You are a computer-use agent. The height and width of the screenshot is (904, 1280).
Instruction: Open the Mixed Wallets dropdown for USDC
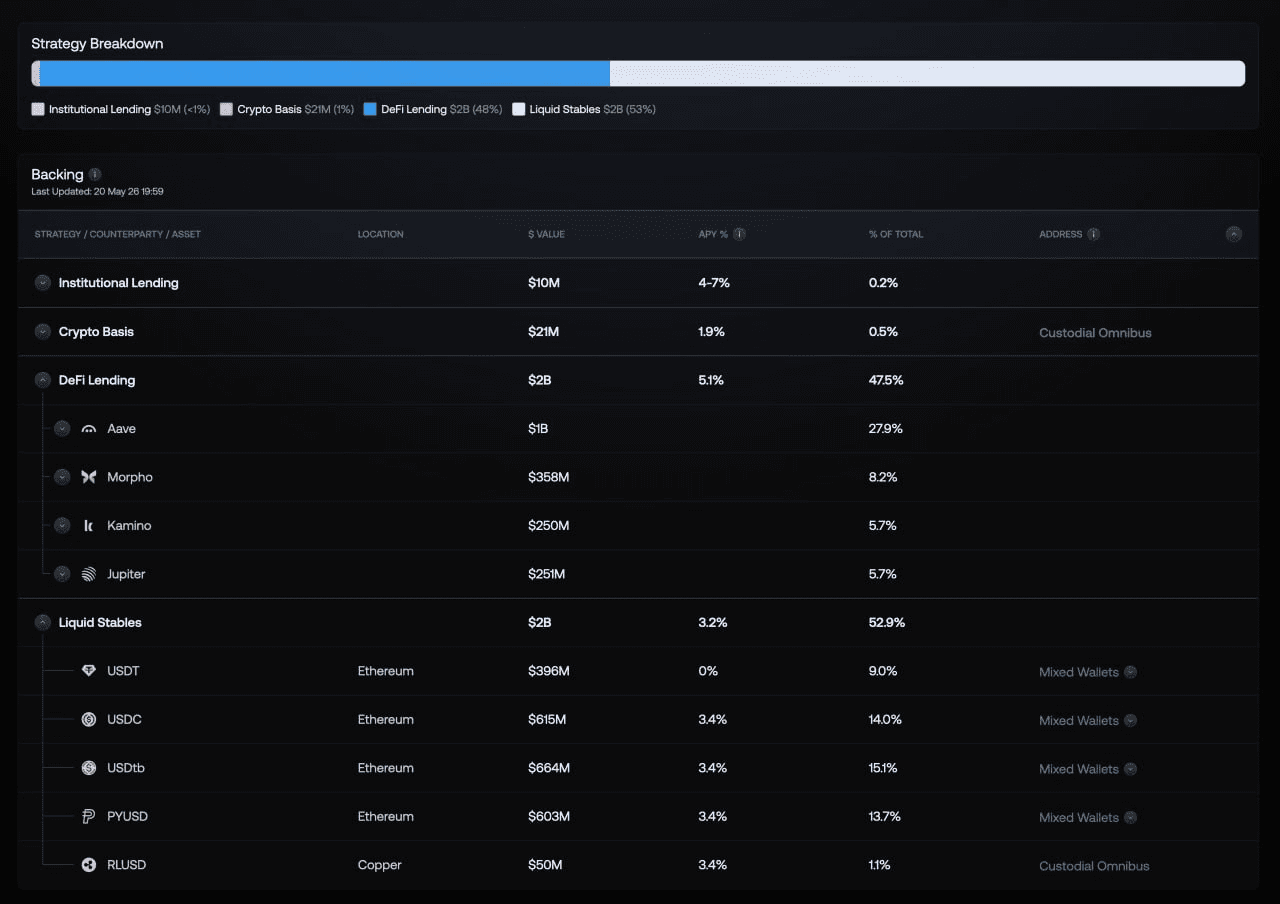pos(1130,720)
